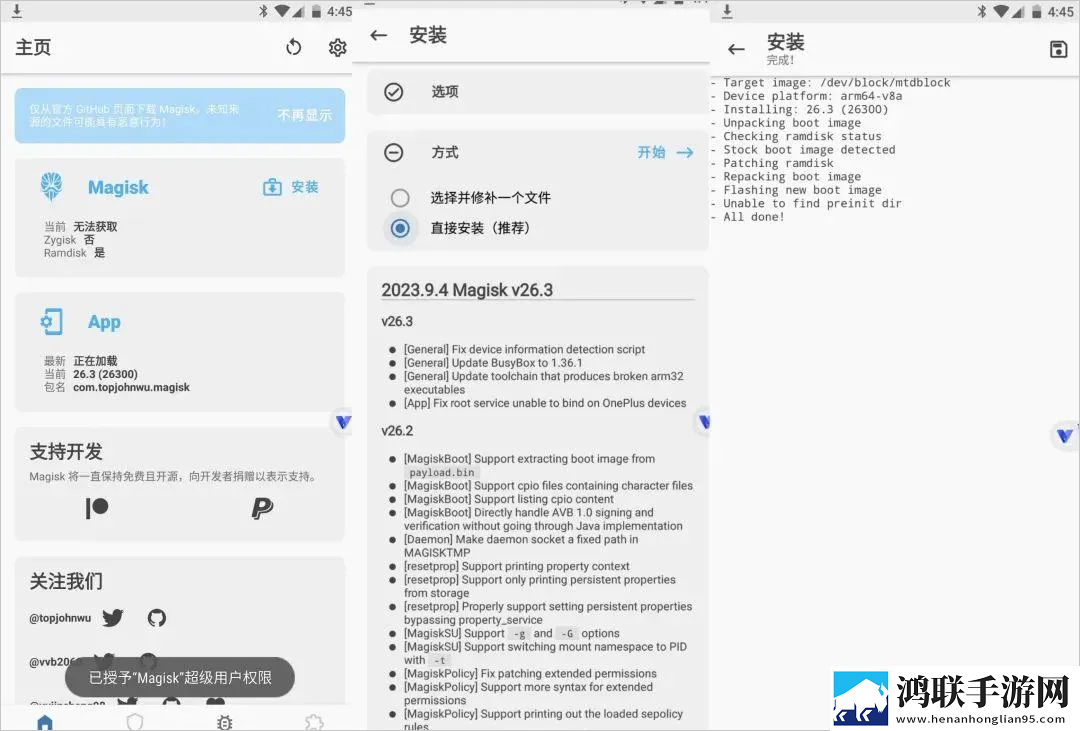Open the @topjohnwu GitHub icon
Screen dimensions: 1080x731
(157, 618)
